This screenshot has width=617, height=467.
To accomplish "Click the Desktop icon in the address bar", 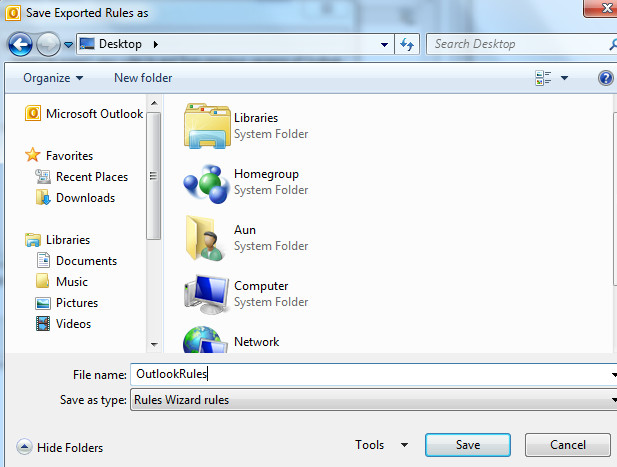I will pyautogui.click(x=87, y=44).
